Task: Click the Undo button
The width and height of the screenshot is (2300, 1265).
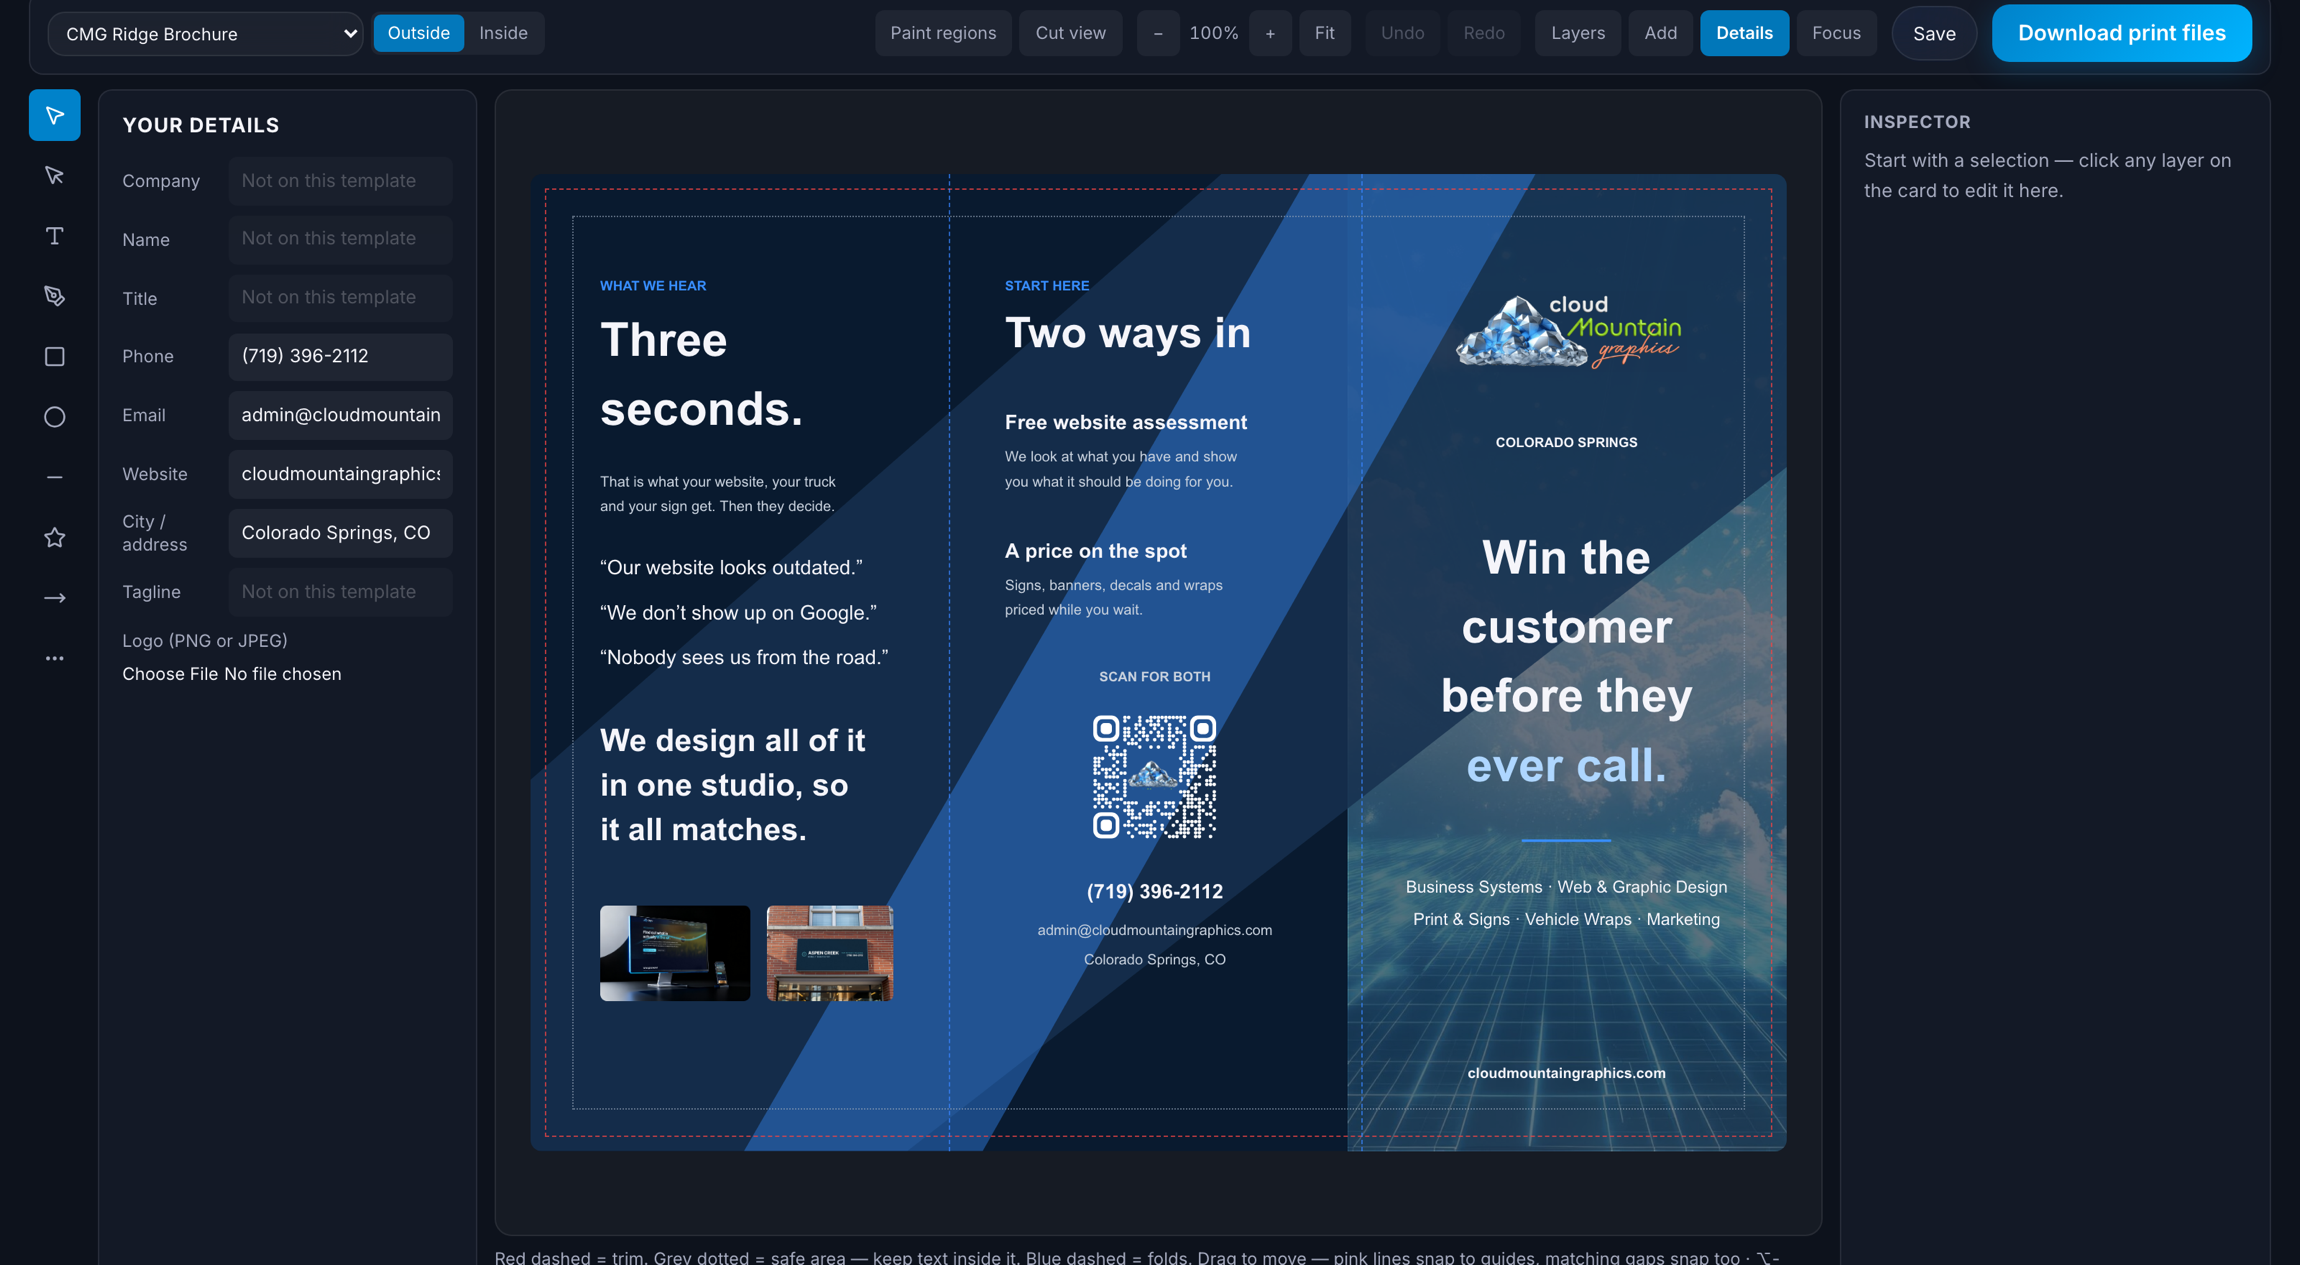Action: (x=1402, y=33)
